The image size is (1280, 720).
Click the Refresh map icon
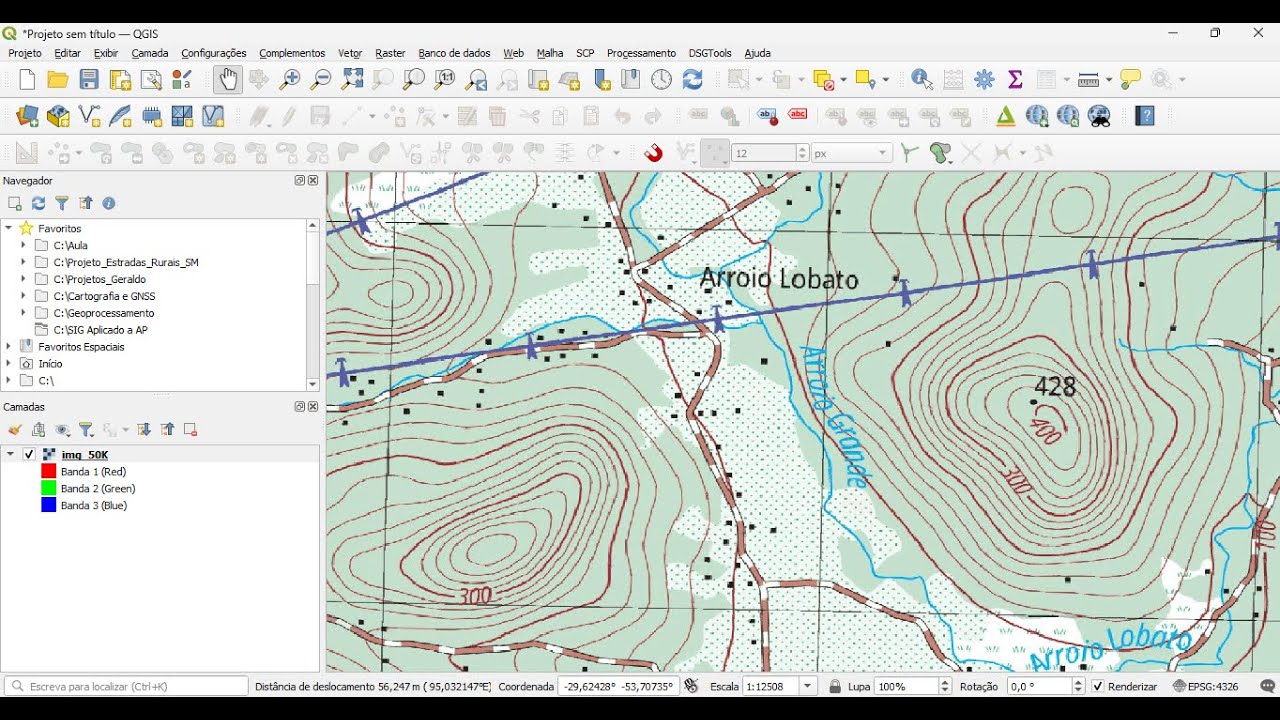[x=692, y=80]
